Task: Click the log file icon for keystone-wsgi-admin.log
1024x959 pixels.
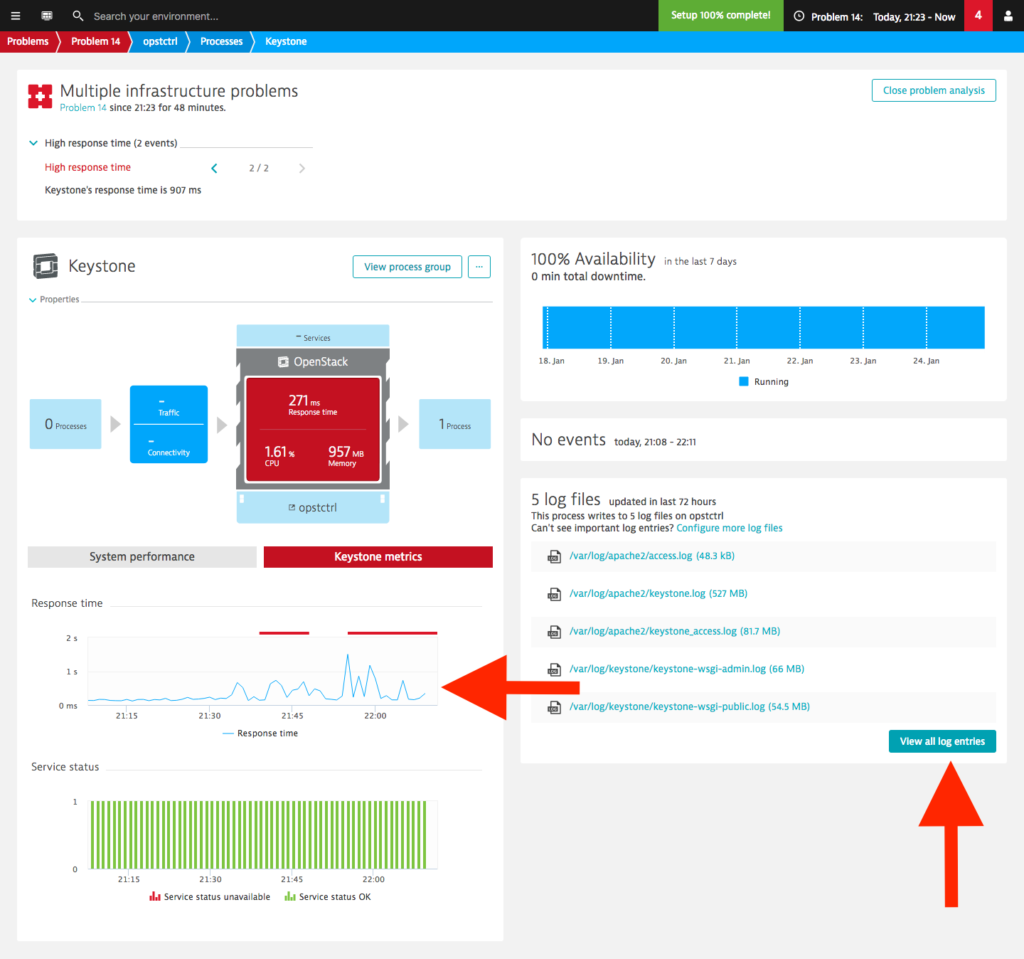Action: [x=554, y=670]
